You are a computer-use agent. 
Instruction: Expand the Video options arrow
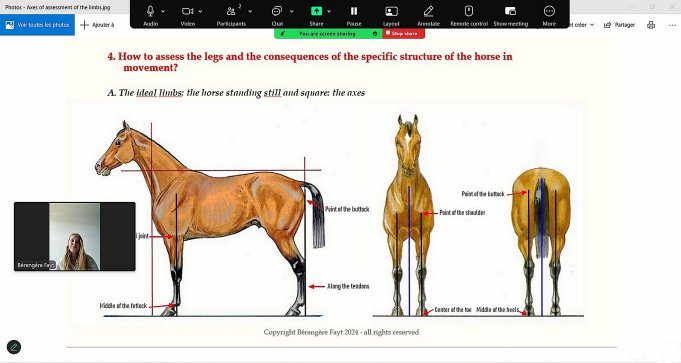coord(200,11)
